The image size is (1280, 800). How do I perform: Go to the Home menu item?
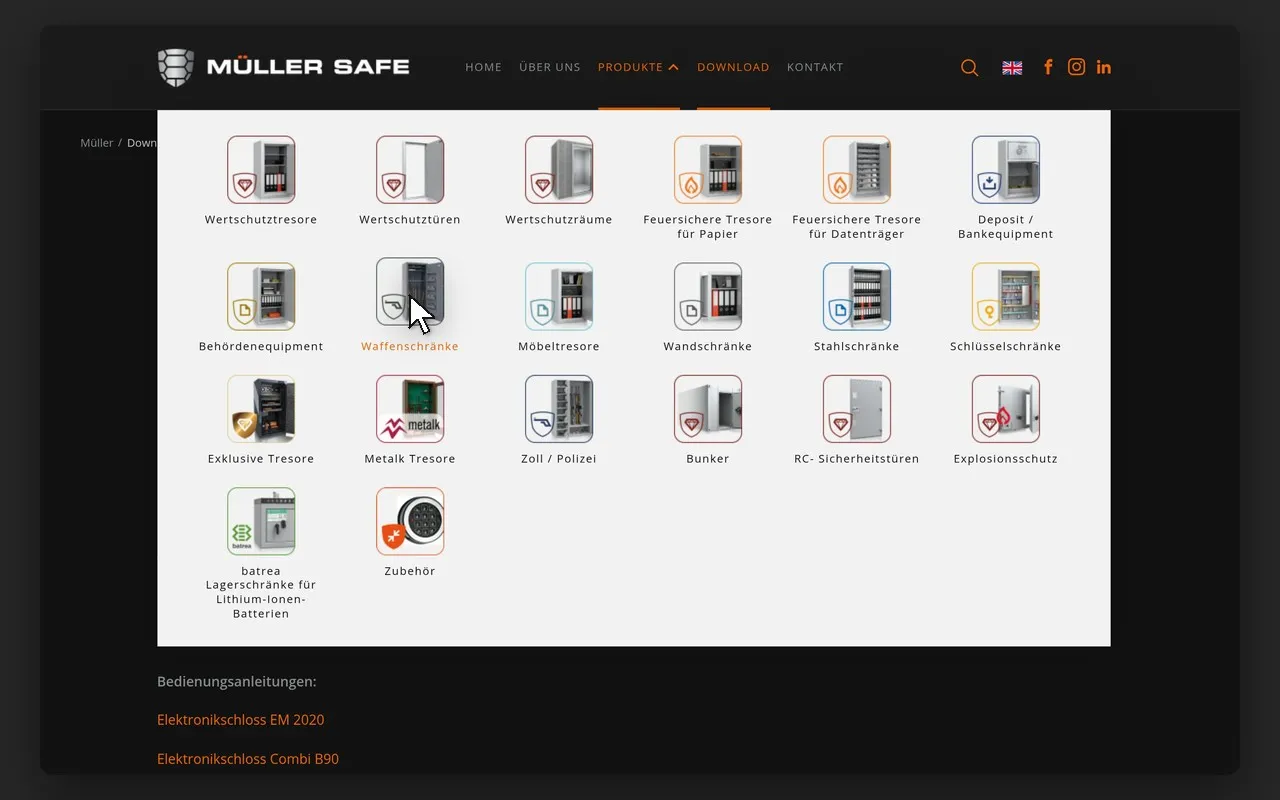click(x=484, y=68)
